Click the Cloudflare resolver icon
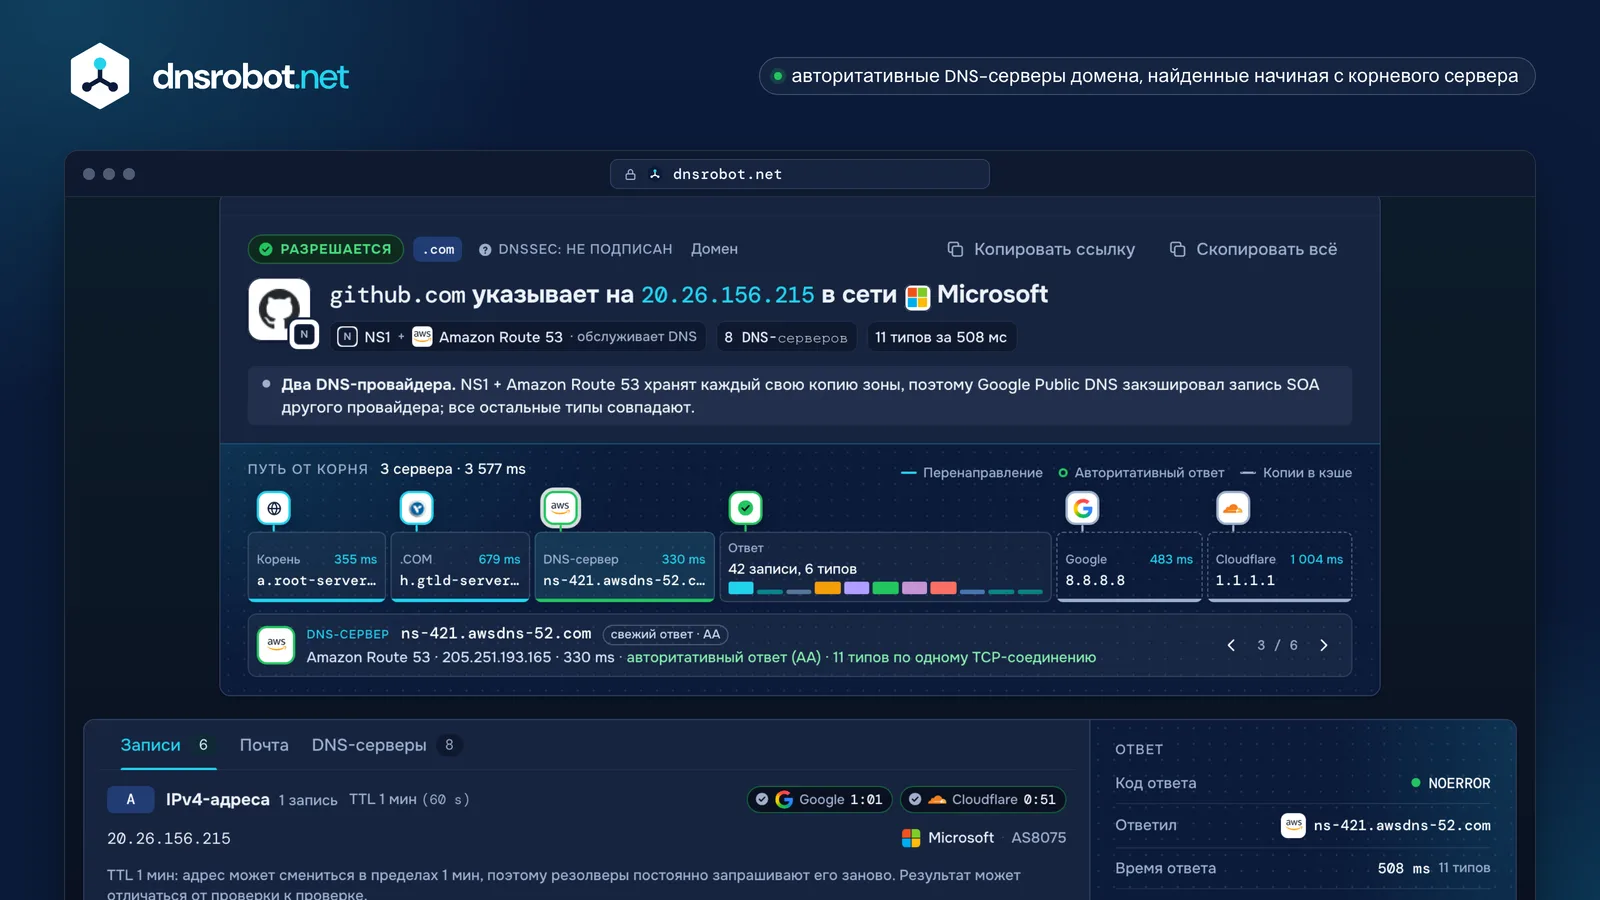The width and height of the screenshot is (1600, 900). pyautogui.click(x=1233, y=508)
